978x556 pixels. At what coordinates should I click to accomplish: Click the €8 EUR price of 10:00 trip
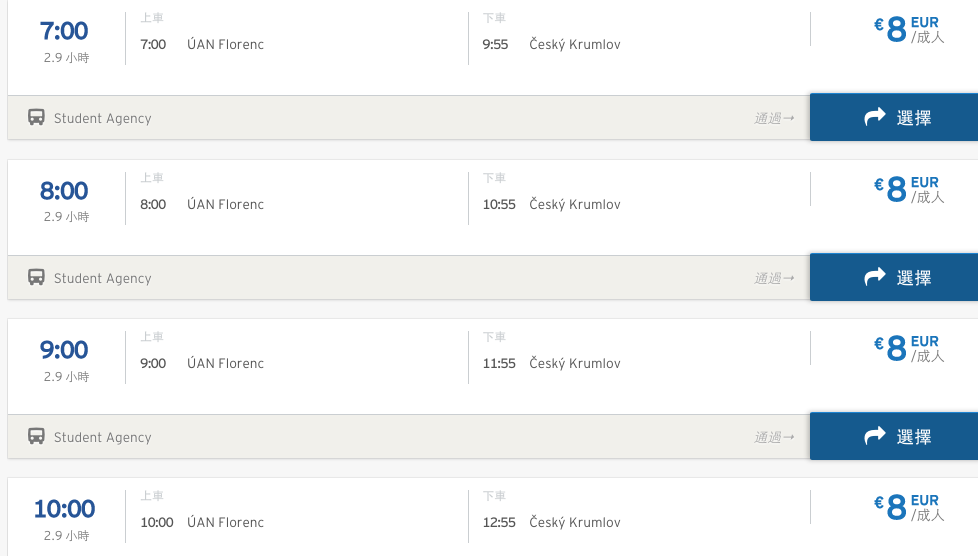click(909, 507)
